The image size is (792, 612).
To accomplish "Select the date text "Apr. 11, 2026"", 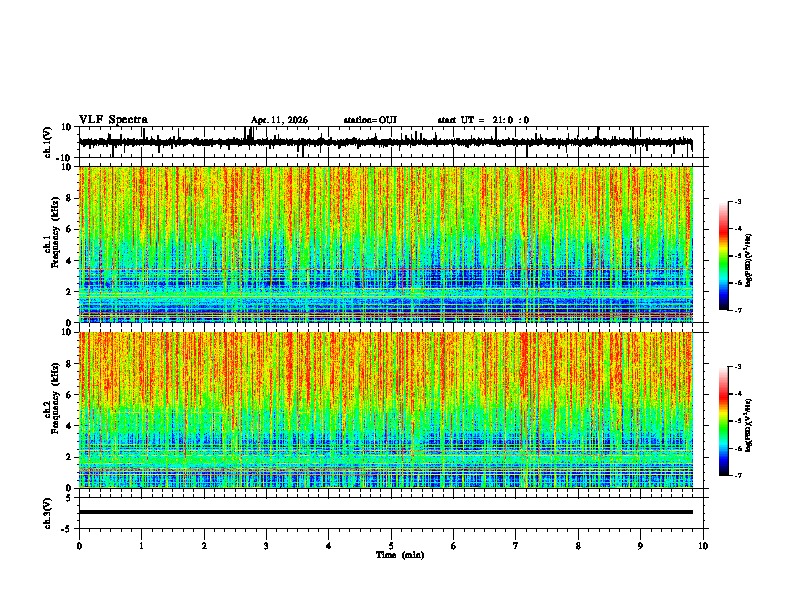I will pos(279,120).
